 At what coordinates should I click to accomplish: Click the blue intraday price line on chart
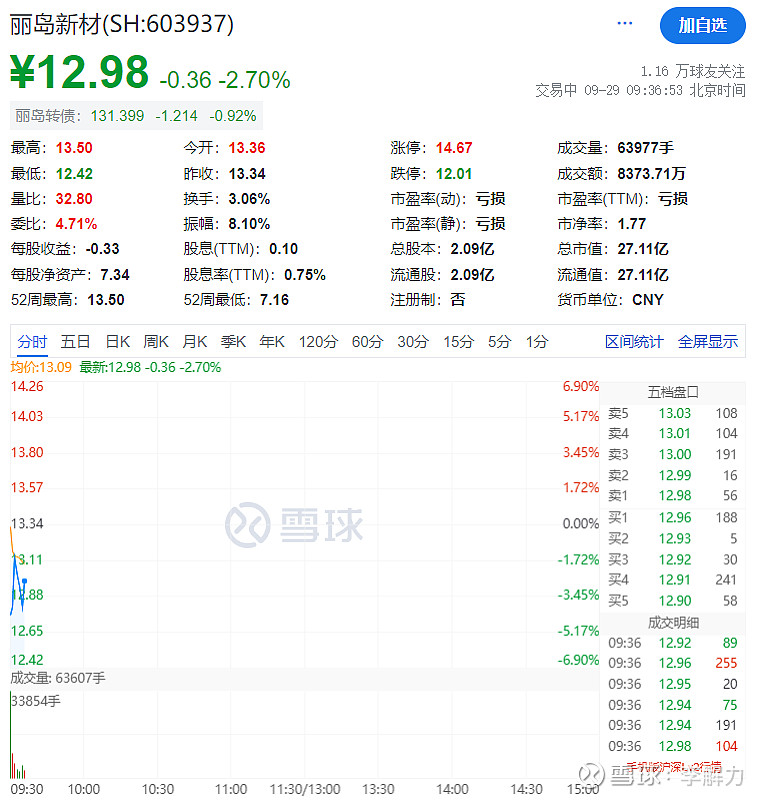[x=18, y=586]
